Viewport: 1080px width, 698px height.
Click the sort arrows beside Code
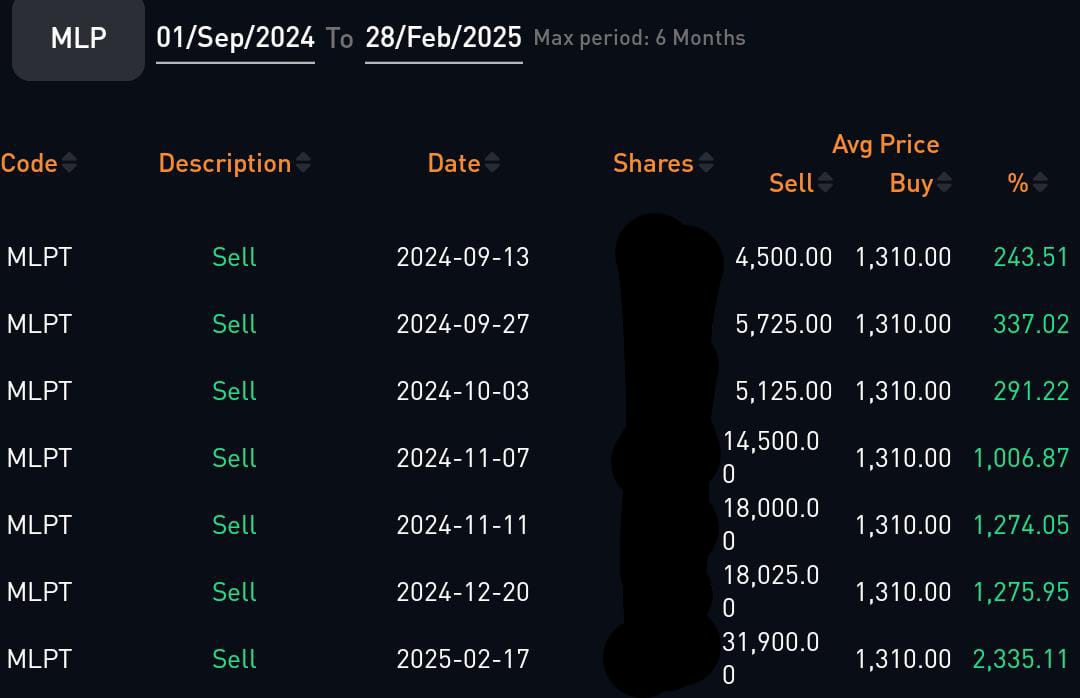69,163
